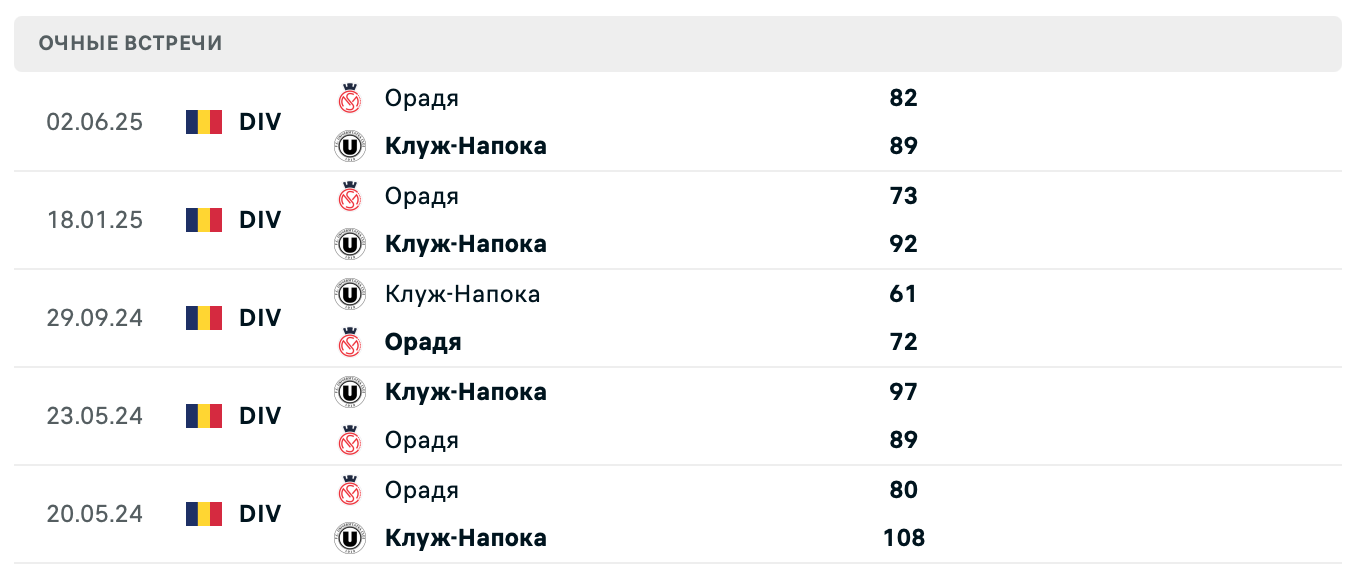Click the date 20.05.24
The image size is (1356, 580).
[96, 514]
